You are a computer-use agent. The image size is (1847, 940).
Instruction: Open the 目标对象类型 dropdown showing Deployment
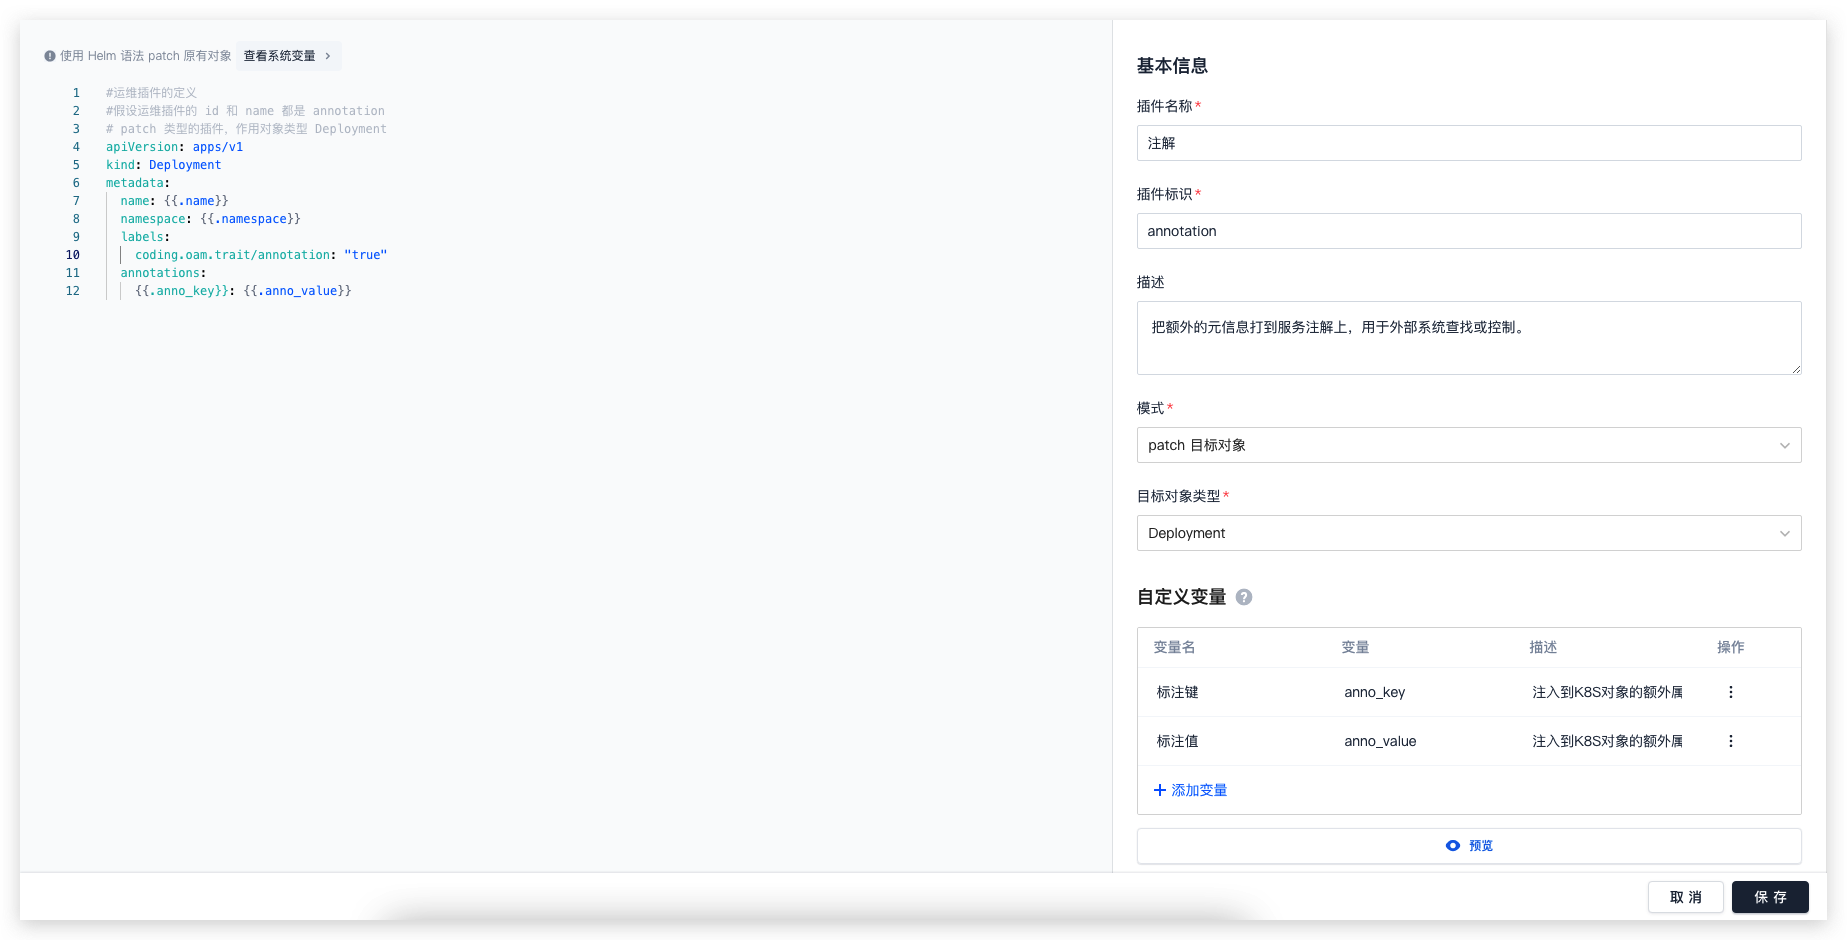[1469, 533]
